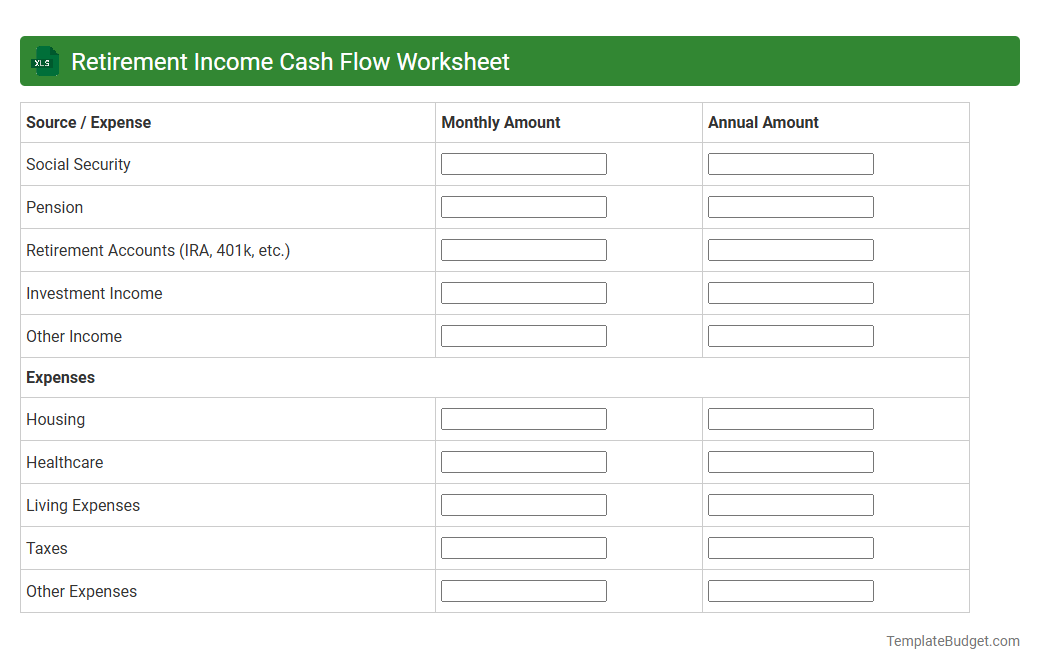1040x670 pixels.
Task: Select the Retirement Accounts monthly amount field
Action: 523,249
